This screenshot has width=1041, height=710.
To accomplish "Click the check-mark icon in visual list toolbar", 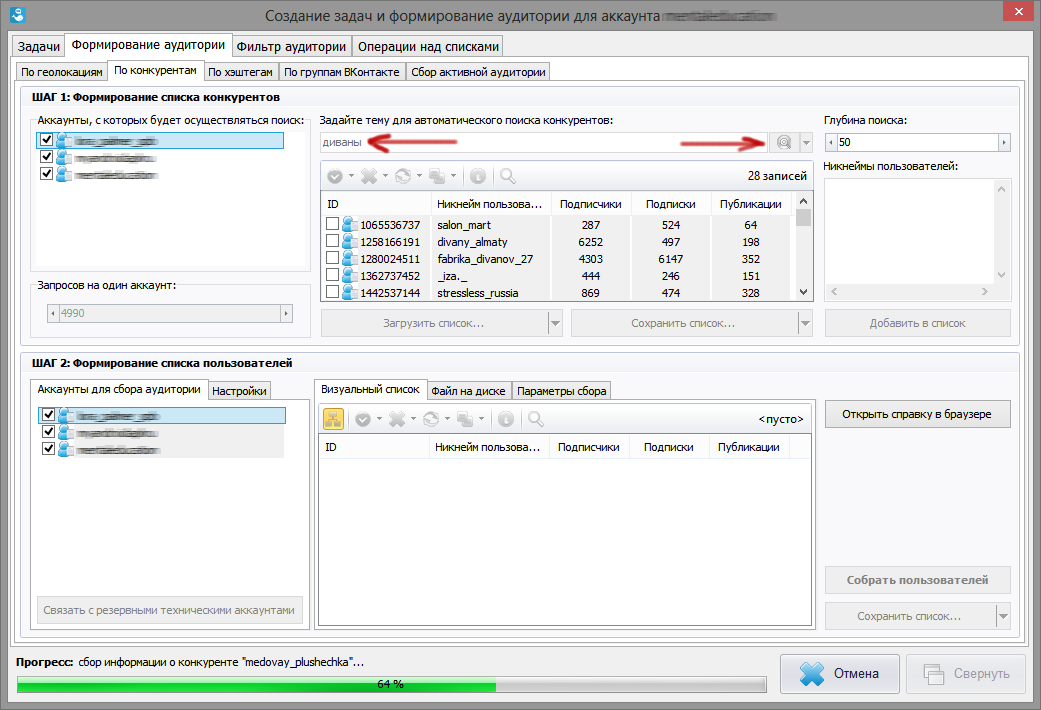I will tap(363, 419).
